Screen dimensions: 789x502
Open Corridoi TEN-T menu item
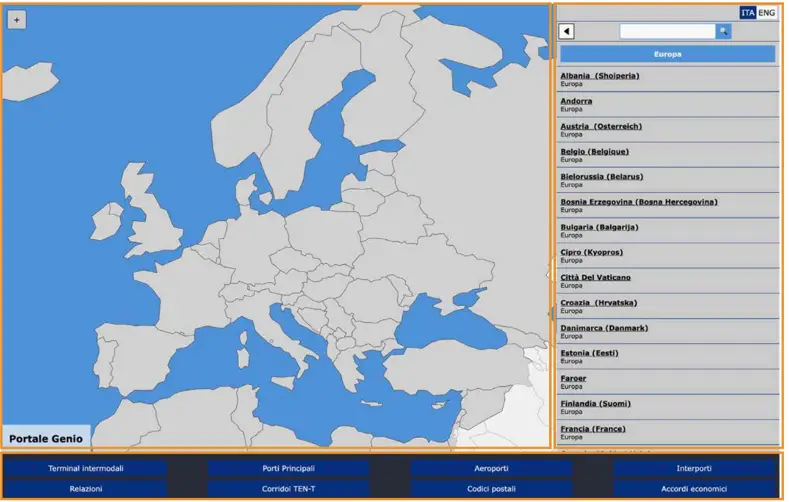click(x=288, y=489)
